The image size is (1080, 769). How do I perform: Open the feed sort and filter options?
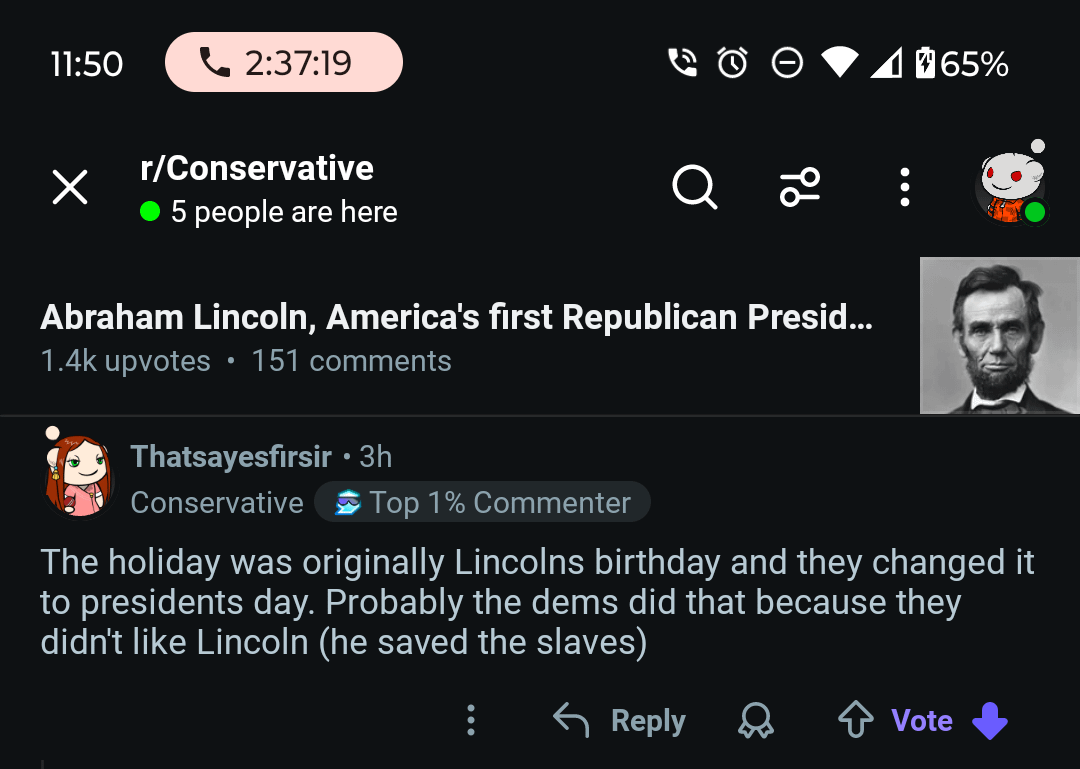pos(800,186)
